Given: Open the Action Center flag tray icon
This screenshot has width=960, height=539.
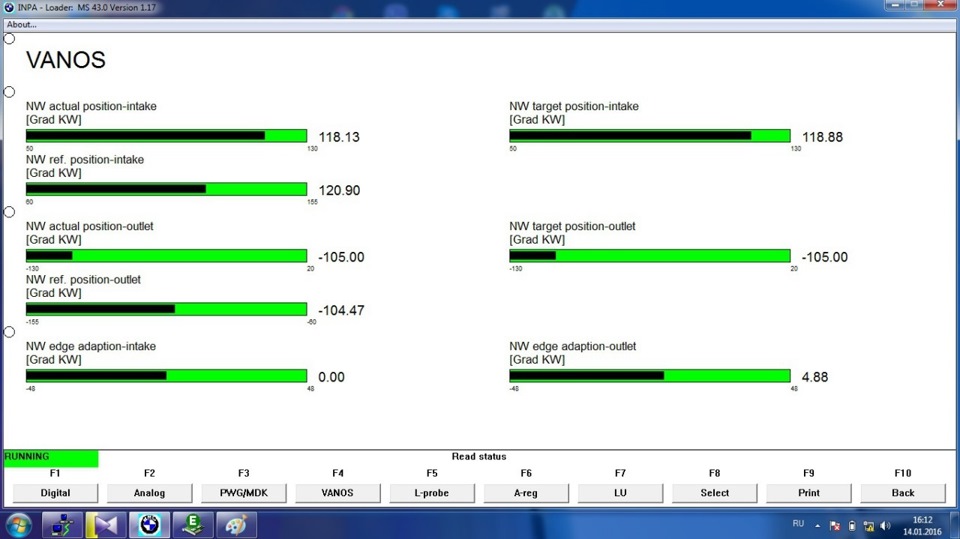Looking at the screenshot, I should point(834,526).
